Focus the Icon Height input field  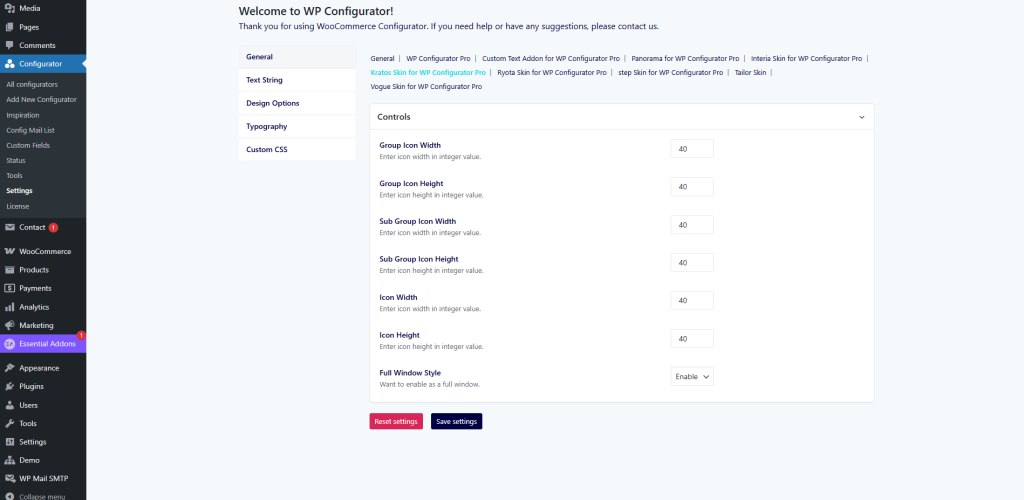[x=691, y=339]
